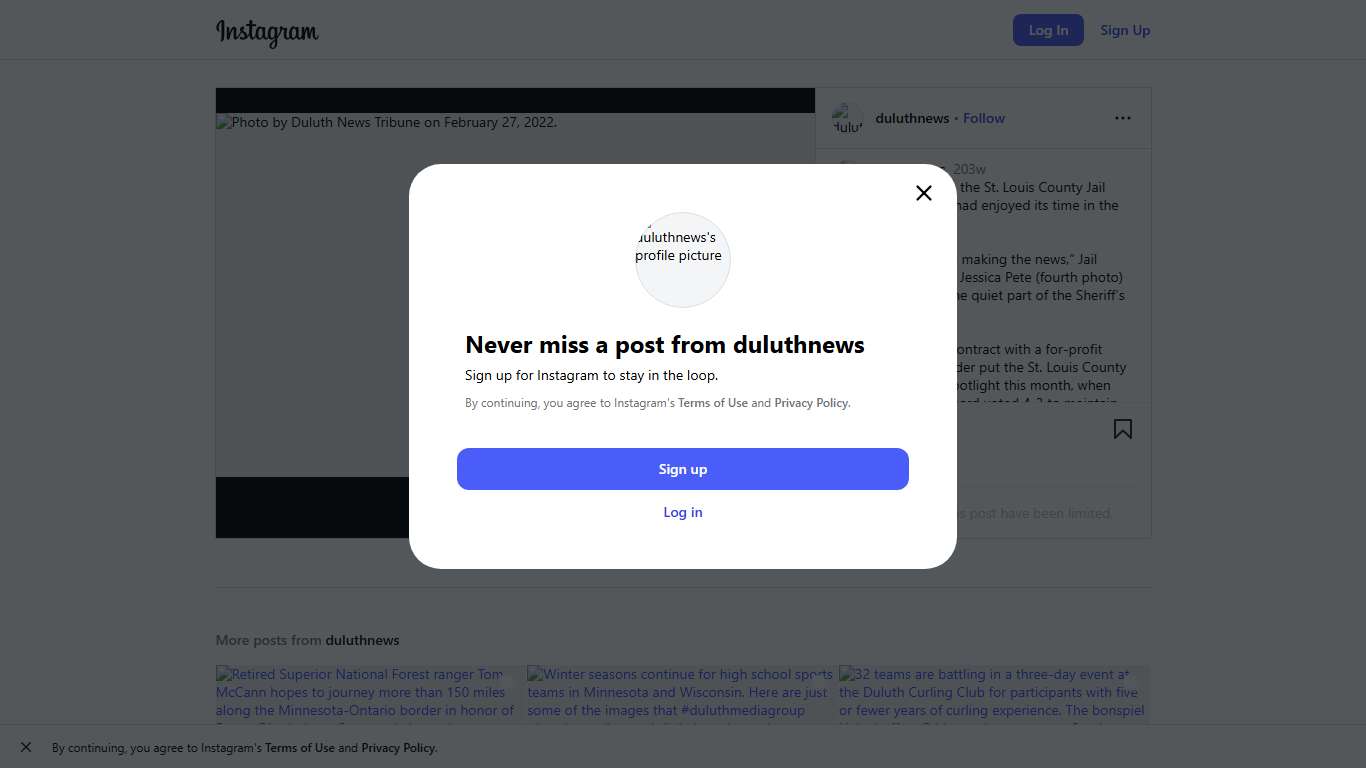
Task: Save post with the bookmark icon
Action: (1123, 429)
